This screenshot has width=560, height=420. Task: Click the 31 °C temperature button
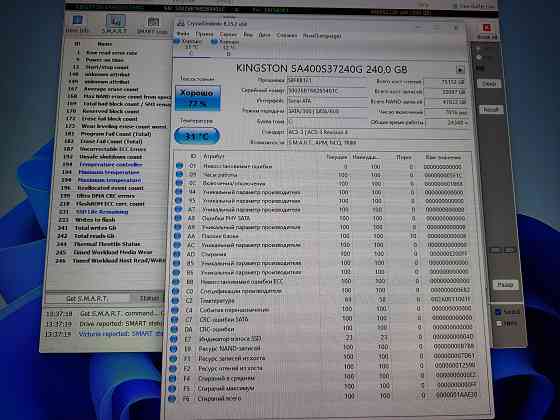click(196, 136)
